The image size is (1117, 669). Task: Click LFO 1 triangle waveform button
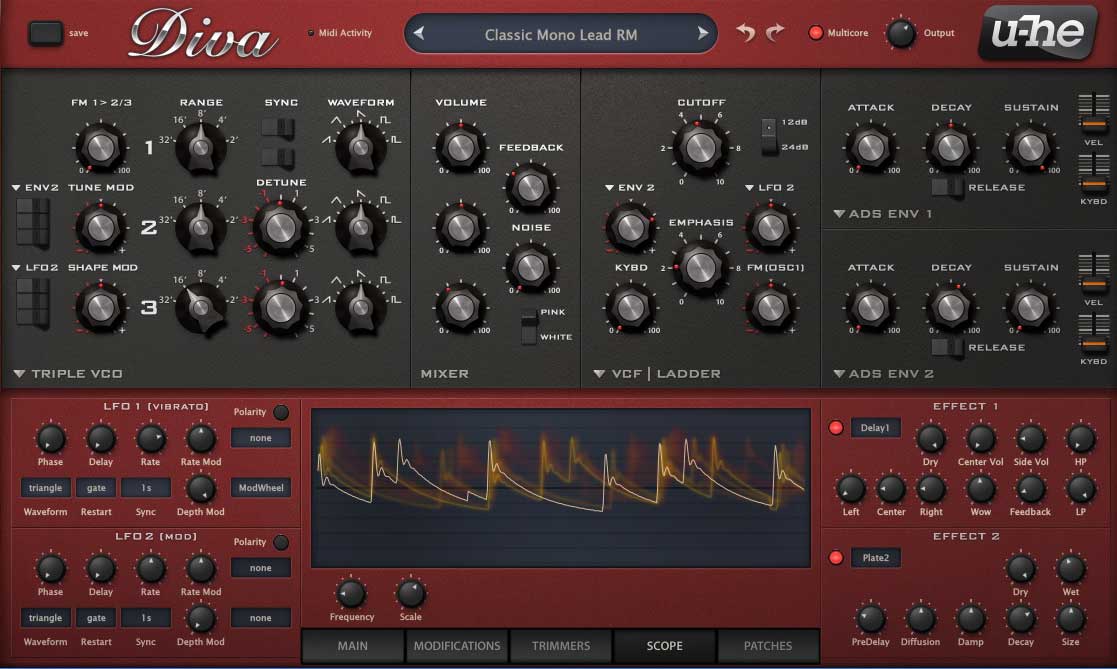pyautogui.click(x=46, y=488)
